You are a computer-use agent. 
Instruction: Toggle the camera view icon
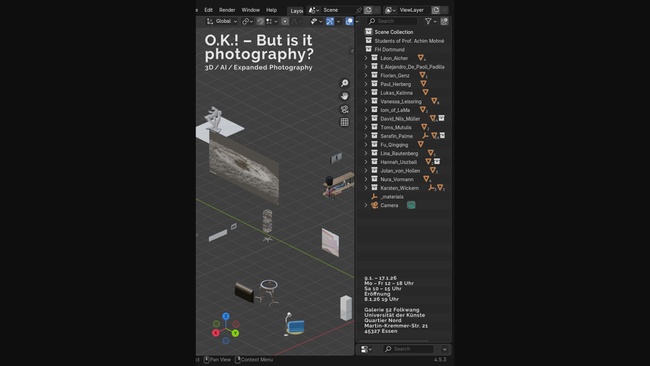(x=344, y=109)
